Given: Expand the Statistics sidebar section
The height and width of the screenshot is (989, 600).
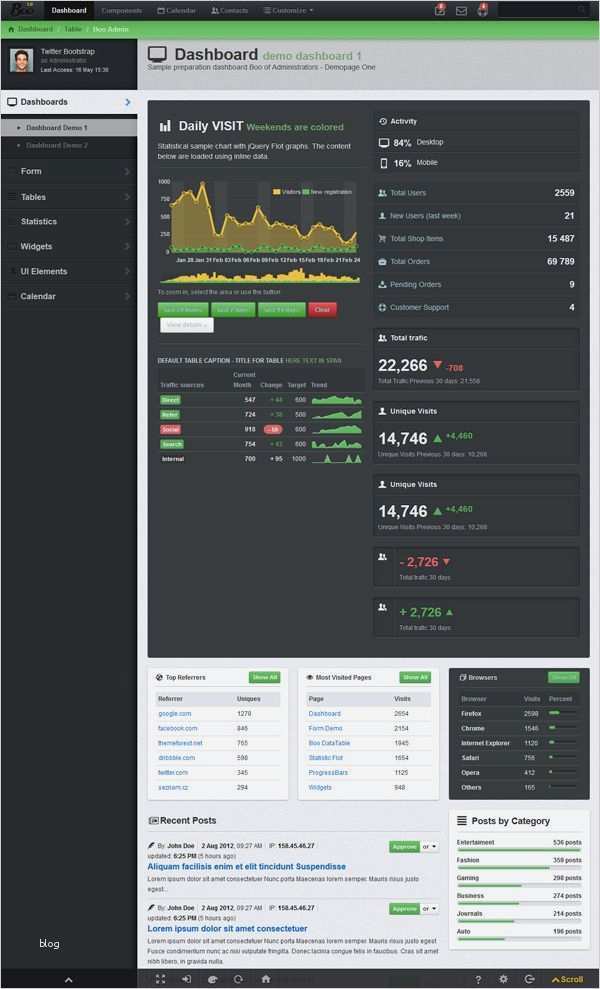Looking at the screenshot, I should pyautogui.click(x=69, y=221).
